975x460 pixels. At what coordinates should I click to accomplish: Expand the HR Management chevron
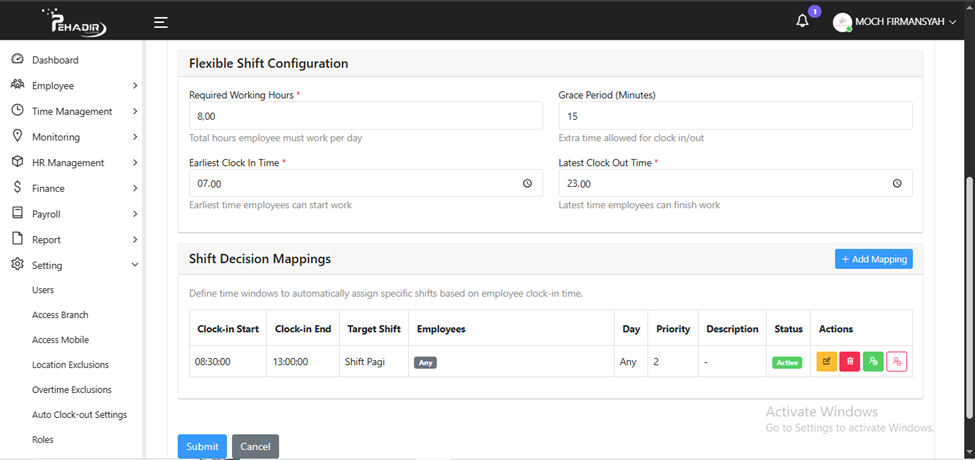(135, 163)
